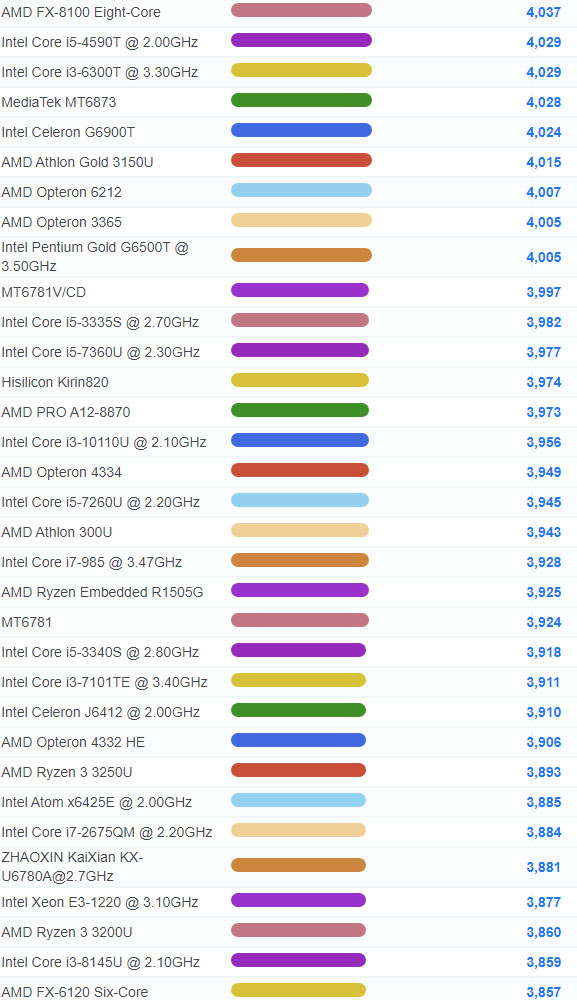Select the score 3,973

543,412
